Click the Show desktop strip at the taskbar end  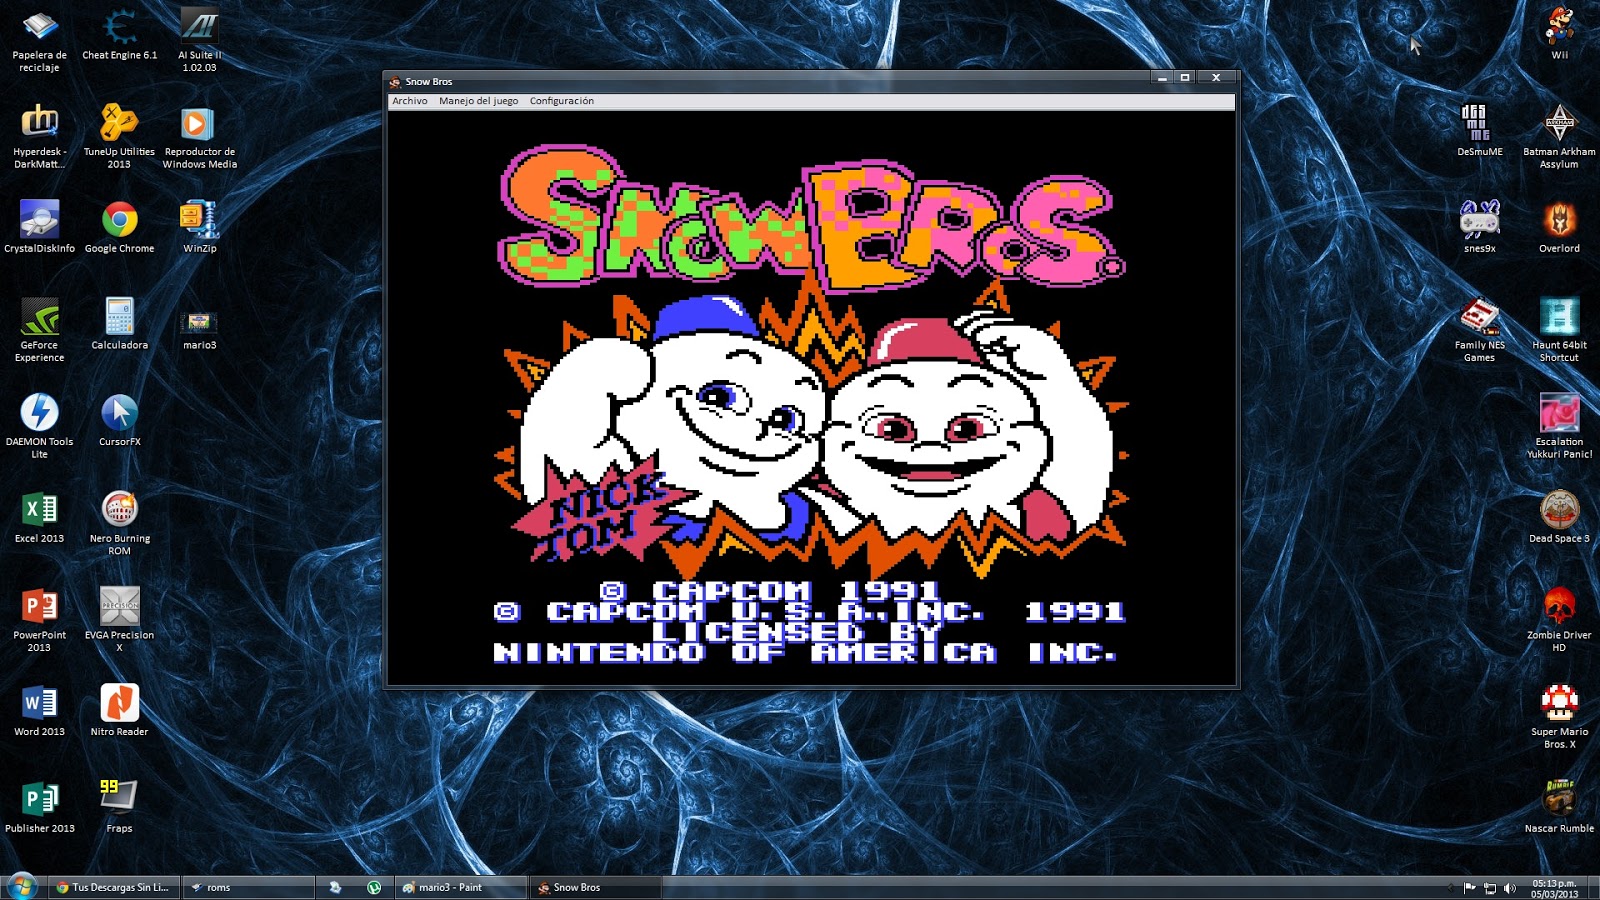1594,888
